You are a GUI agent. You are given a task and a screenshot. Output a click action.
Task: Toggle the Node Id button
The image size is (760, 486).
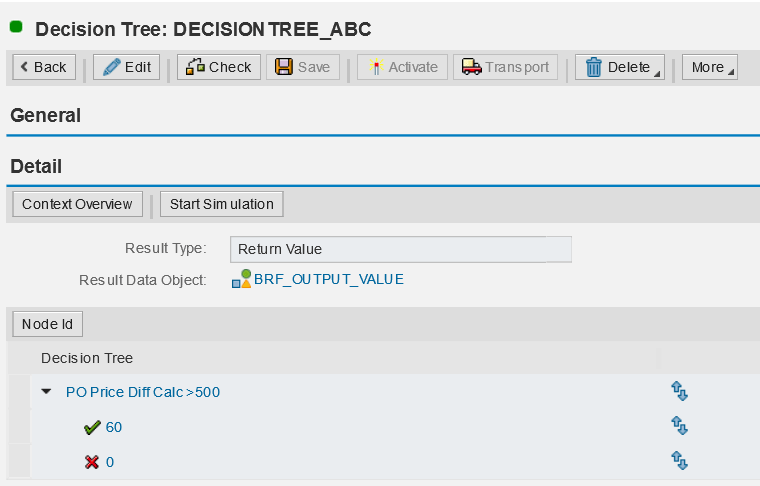coord(47,324)
